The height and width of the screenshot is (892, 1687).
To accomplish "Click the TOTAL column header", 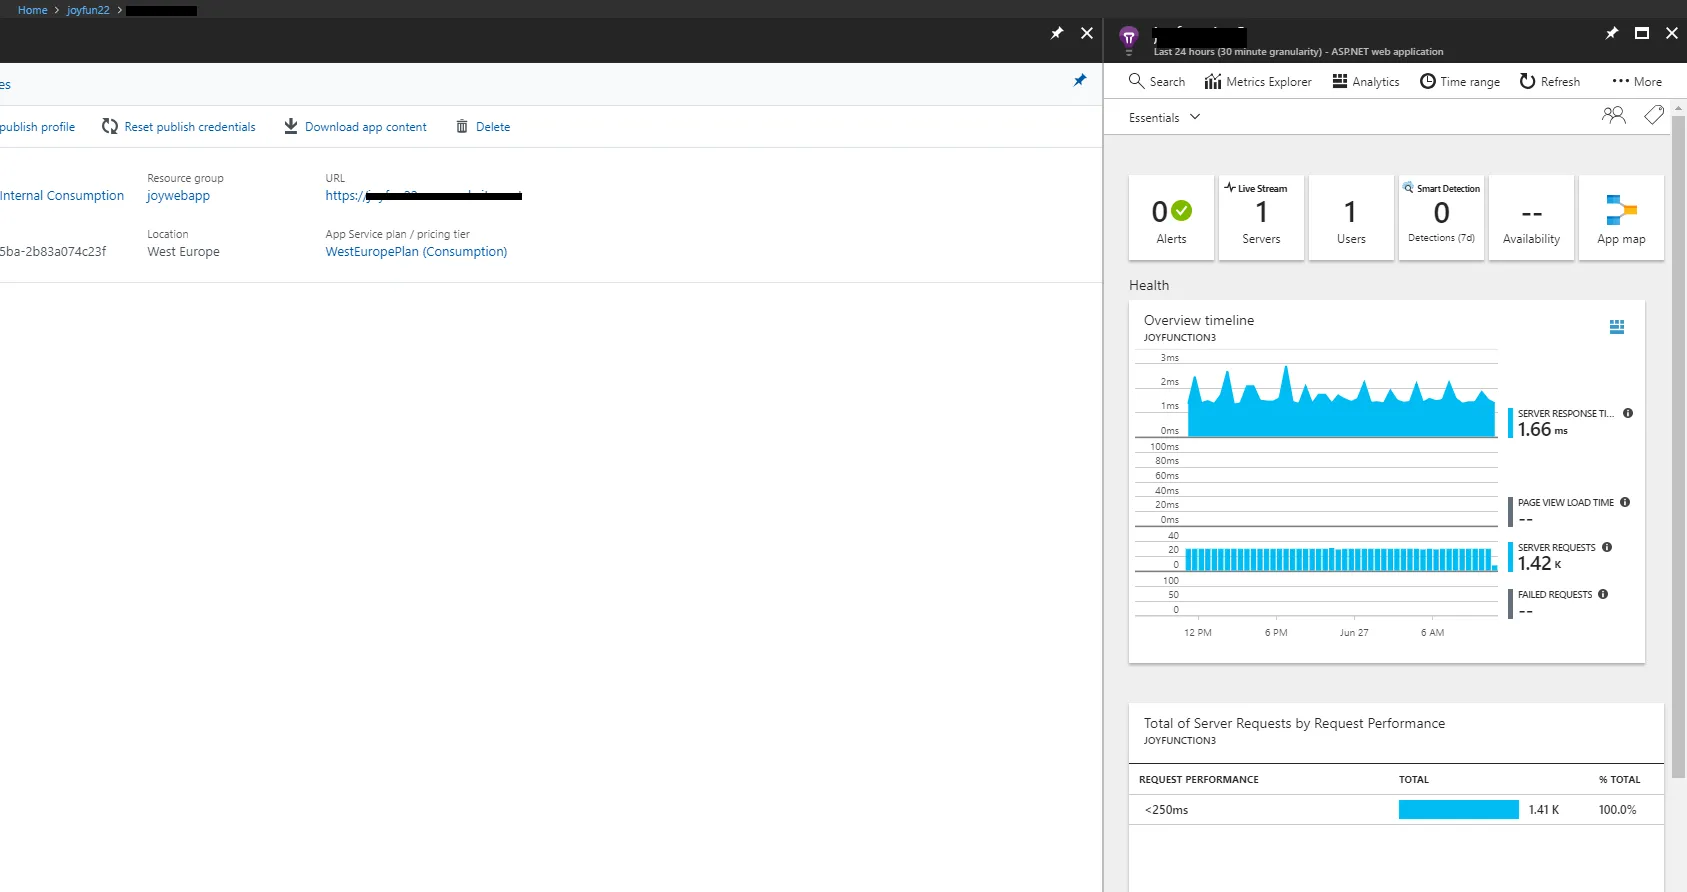I will (1414, 780).
